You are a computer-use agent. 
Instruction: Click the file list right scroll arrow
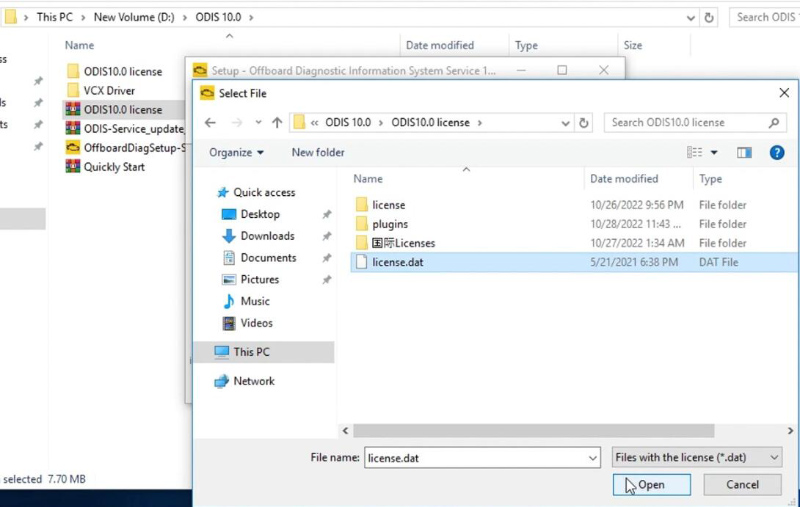click(790, 431)
